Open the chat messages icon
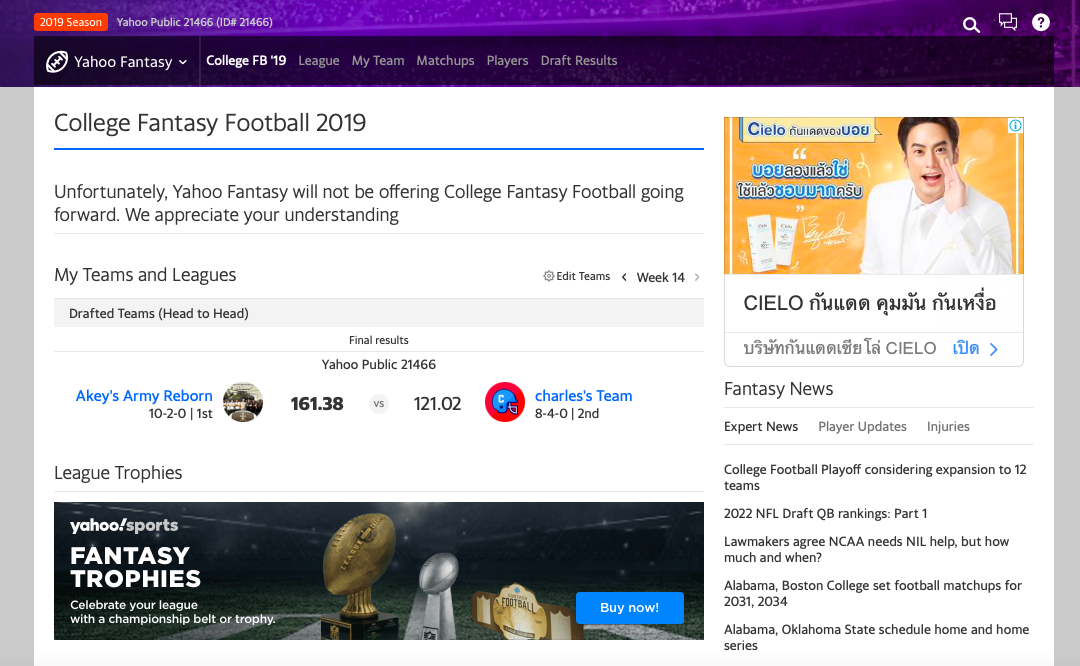1080x666 pixels. tap(1008, 22)
